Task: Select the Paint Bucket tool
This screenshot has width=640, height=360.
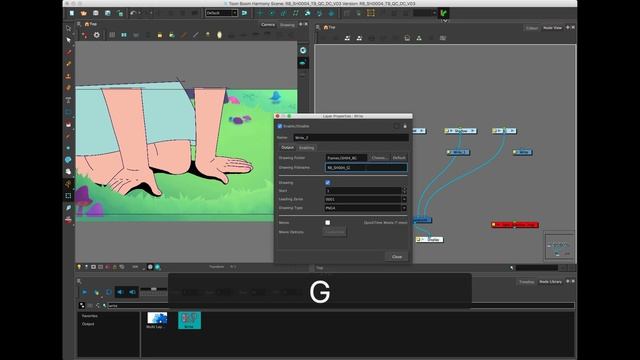Action: [68, 124]
